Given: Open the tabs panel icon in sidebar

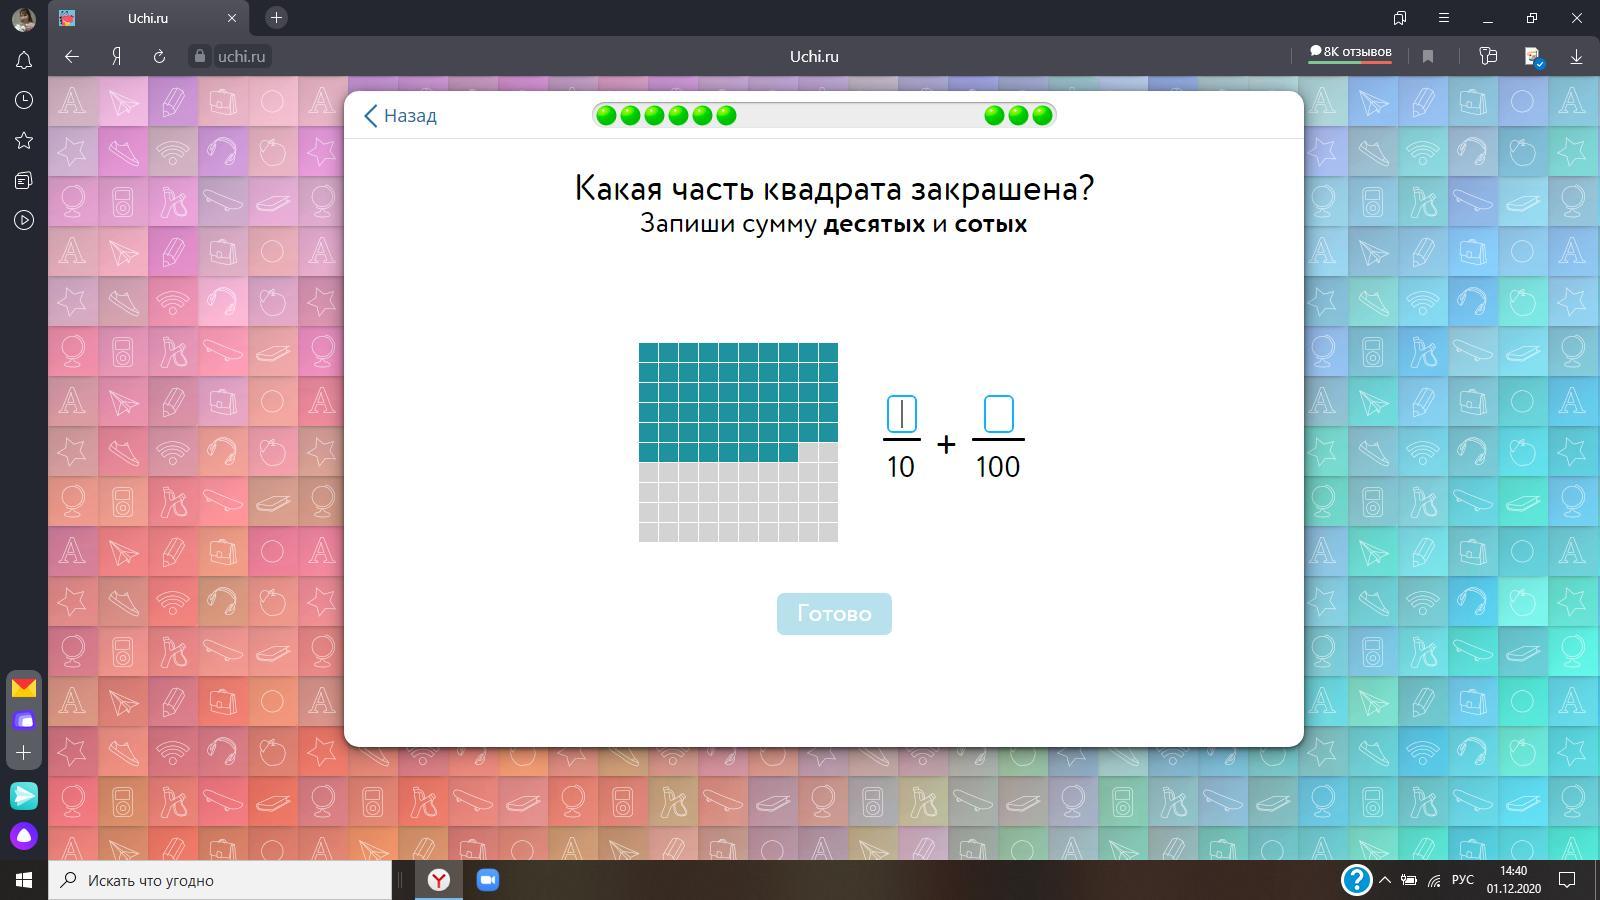Looking at the screenshot, I should pos(24,180).
